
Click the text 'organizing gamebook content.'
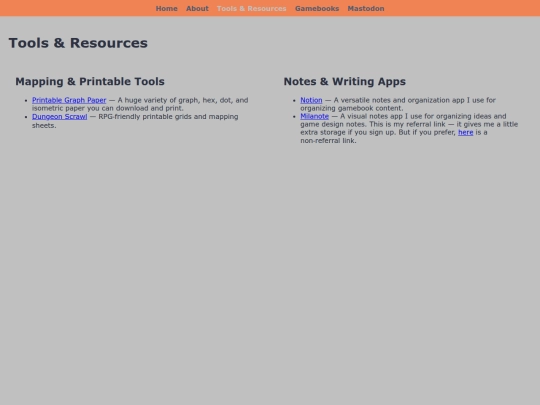[x=352, y=108]
